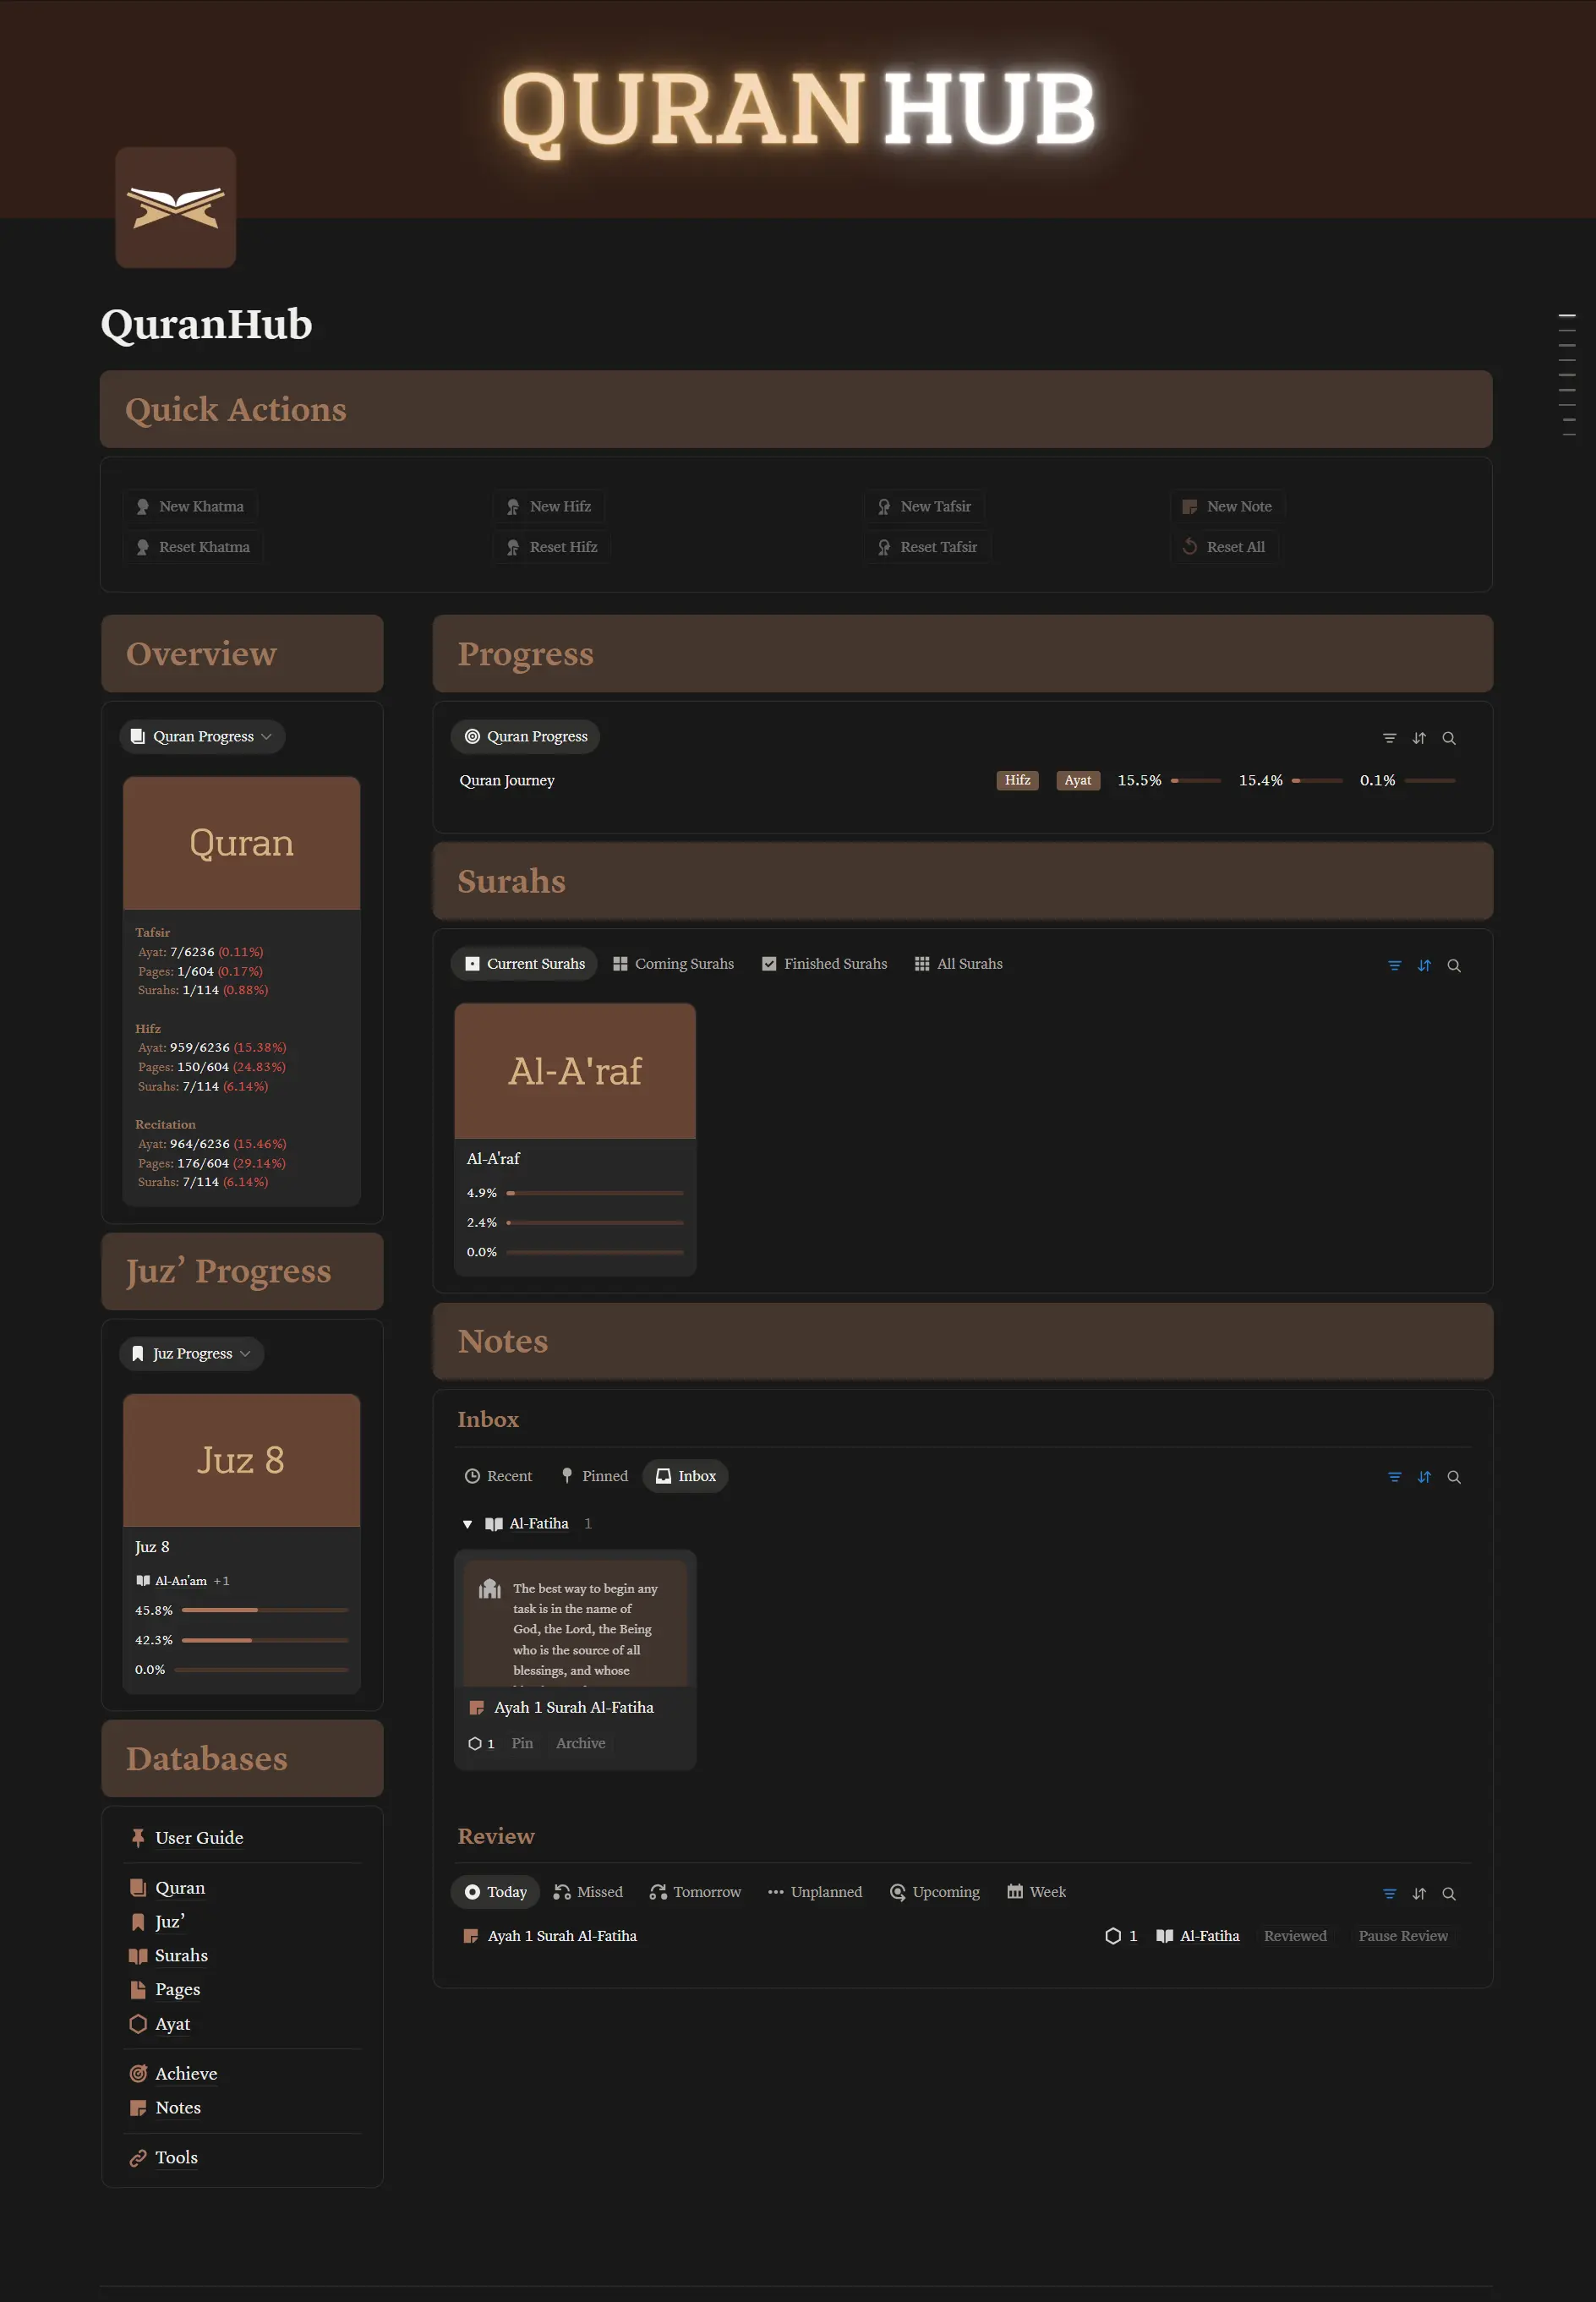
Task: Click Reset All under Quick Actions
Action: [x=1225, y=547]
